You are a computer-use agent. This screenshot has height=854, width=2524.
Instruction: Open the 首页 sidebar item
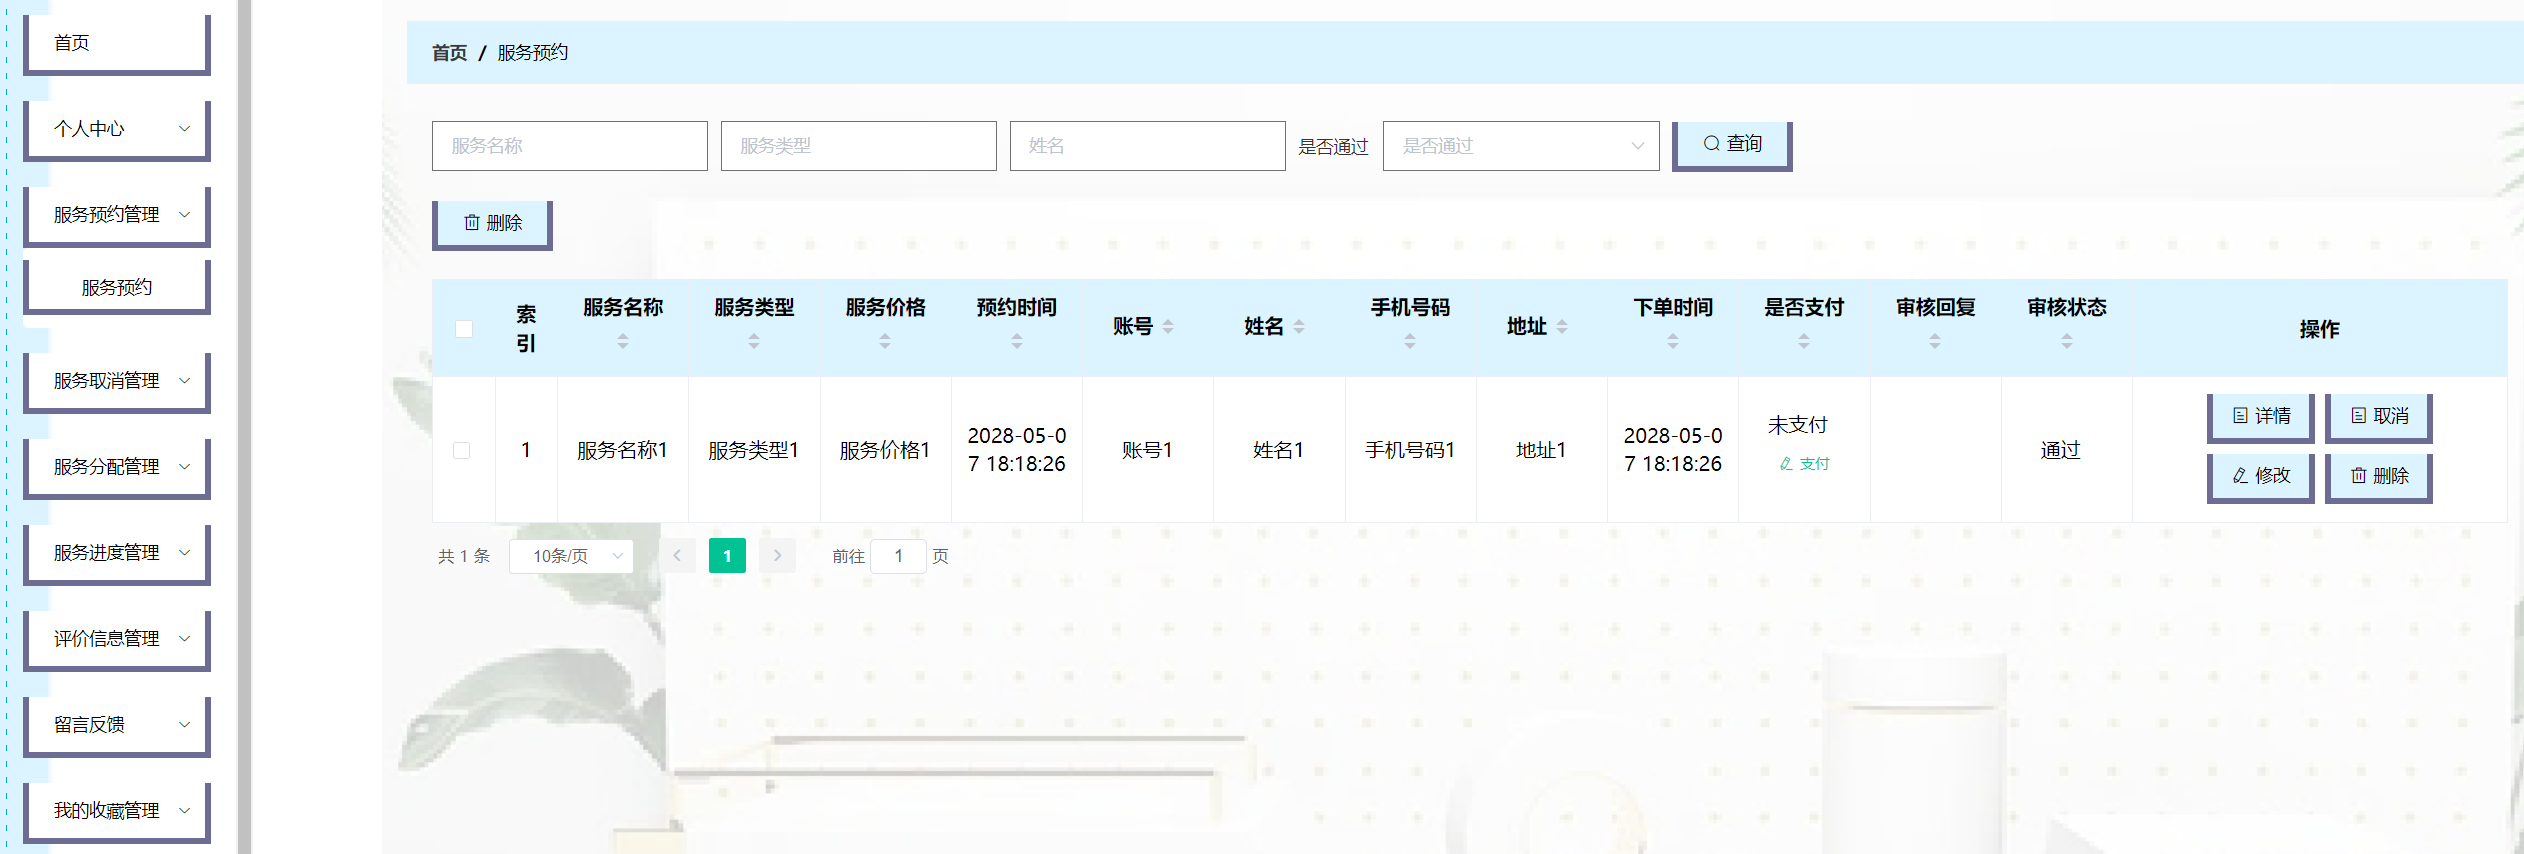pyautogui.click(x=117, y=43)
